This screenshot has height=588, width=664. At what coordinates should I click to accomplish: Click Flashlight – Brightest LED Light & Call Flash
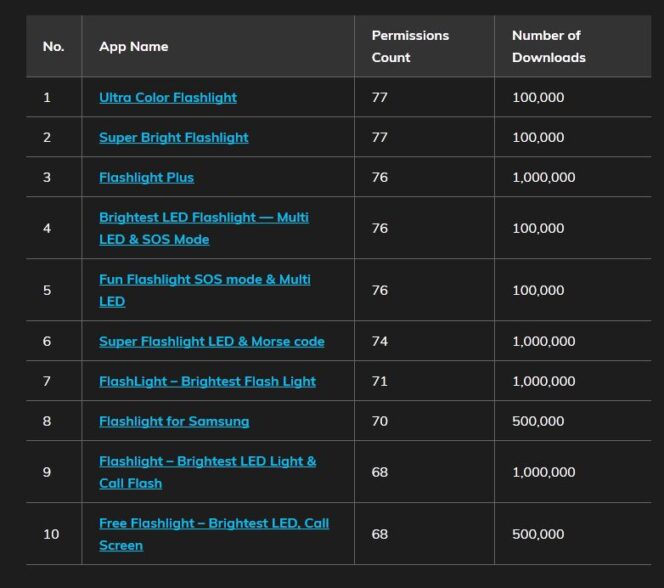coord(207,462)
